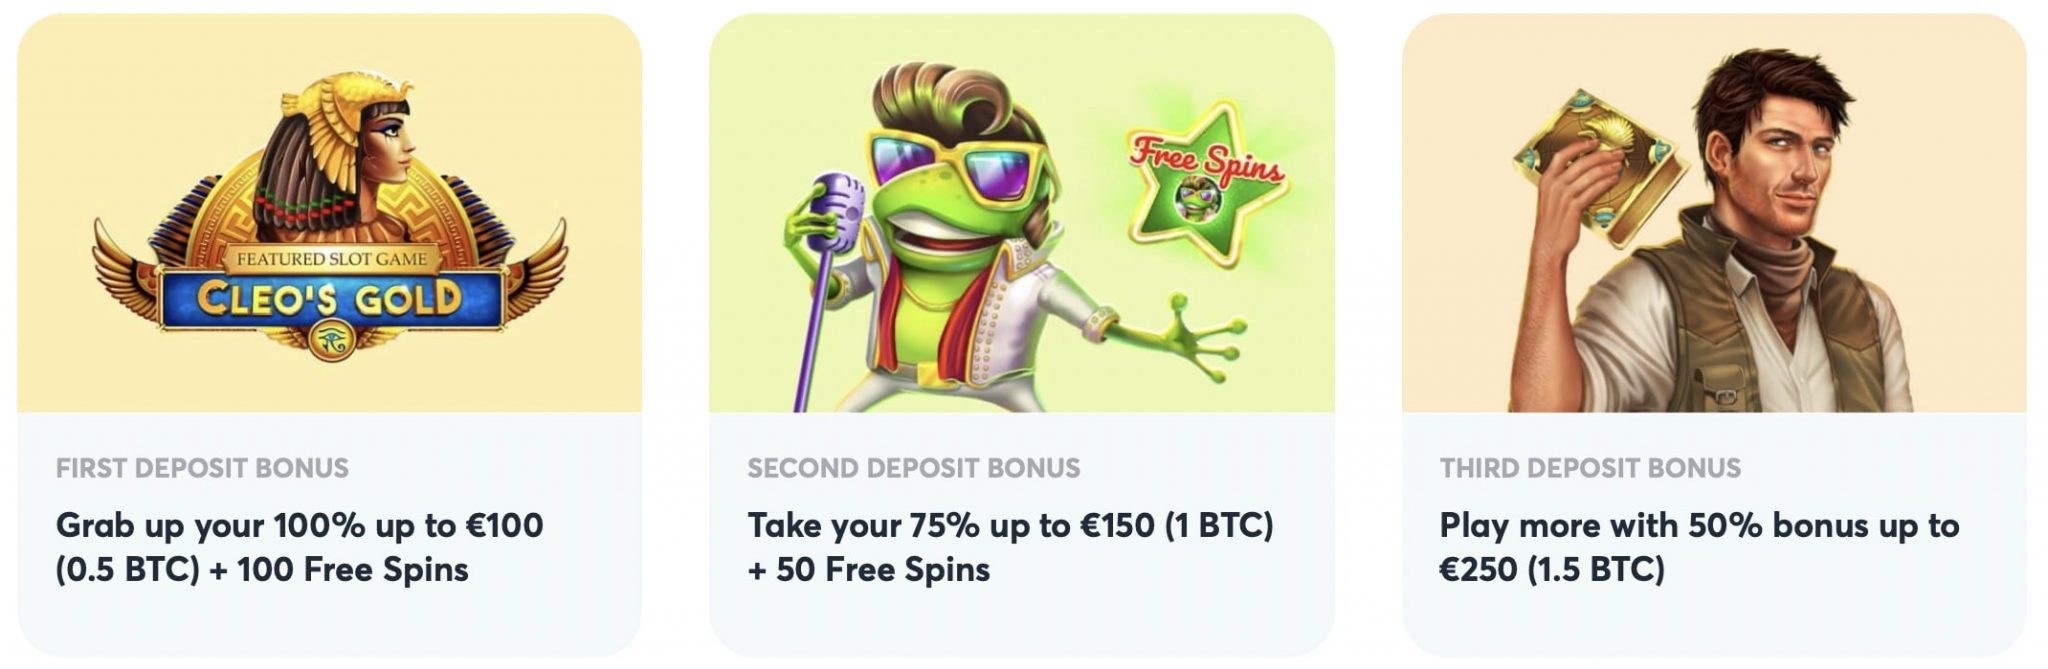This screenshot has width=2048, height=669.
Task: Click the golden book in explorer's hand
Action: (1600, 162)
